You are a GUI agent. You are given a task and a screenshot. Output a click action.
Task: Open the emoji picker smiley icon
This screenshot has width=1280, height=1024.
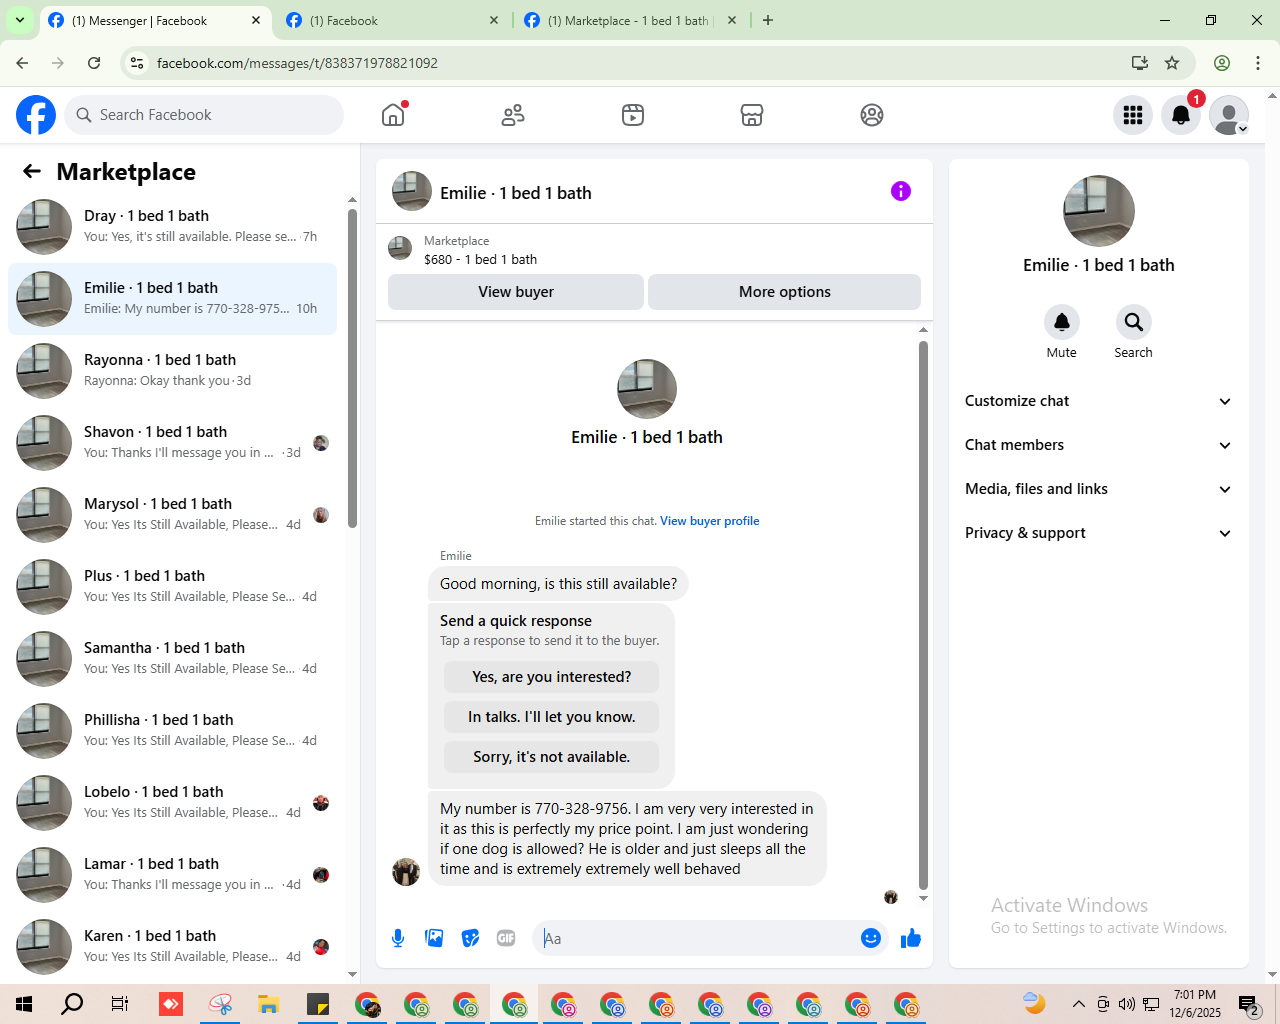[x=871, y=938]
